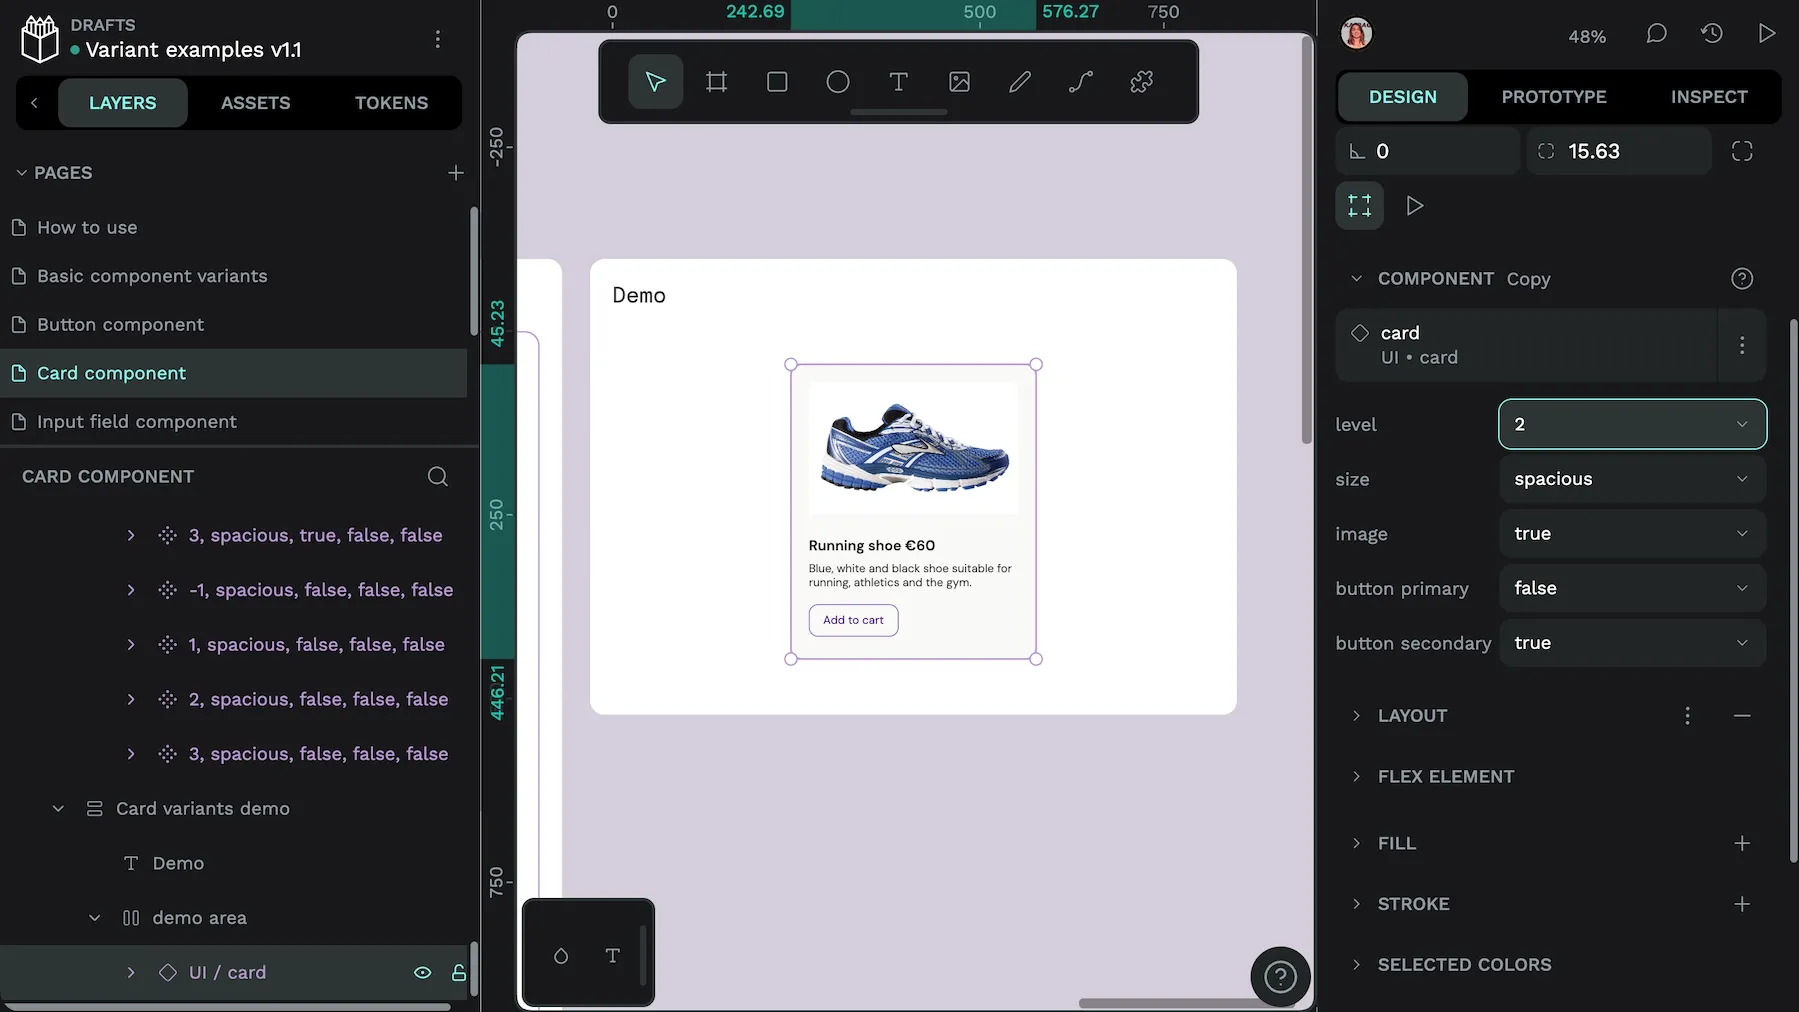Open the size spacious dropdown
Screen dimensions: 1799x1012
1632,479
